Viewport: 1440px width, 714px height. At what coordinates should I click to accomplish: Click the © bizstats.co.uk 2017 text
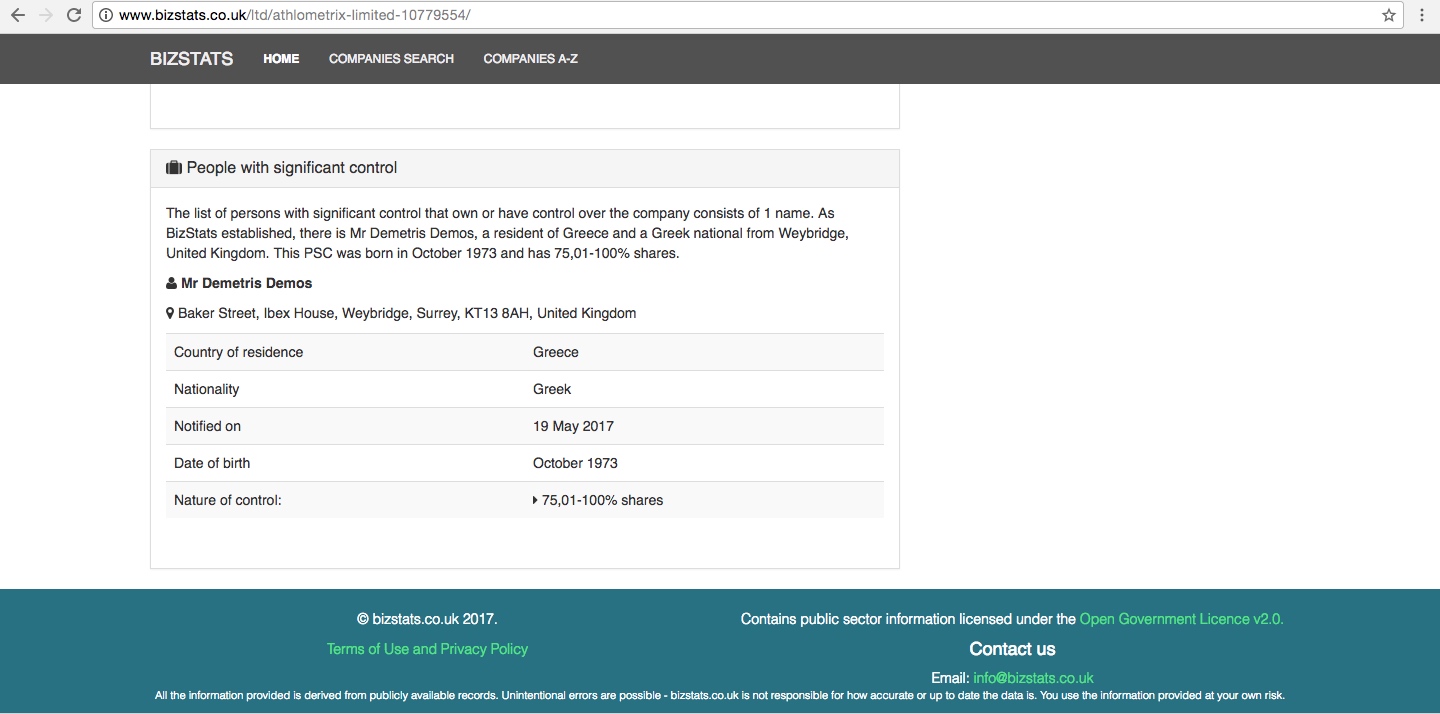click(x=427, y=619)
